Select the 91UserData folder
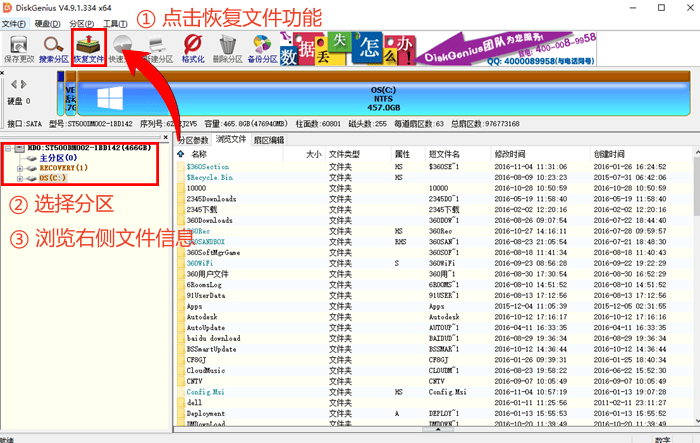Screen dimensions: 700x443 [x=206, y=295]
